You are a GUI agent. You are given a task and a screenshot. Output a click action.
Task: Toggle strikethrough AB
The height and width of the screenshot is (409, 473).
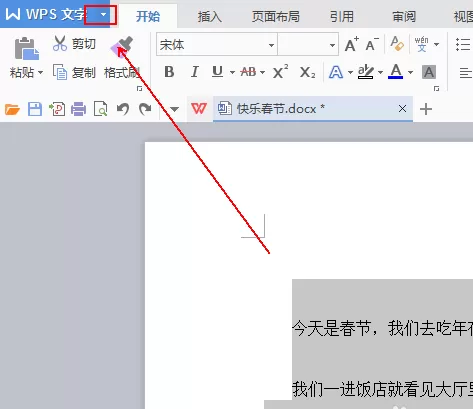[248, 72]
